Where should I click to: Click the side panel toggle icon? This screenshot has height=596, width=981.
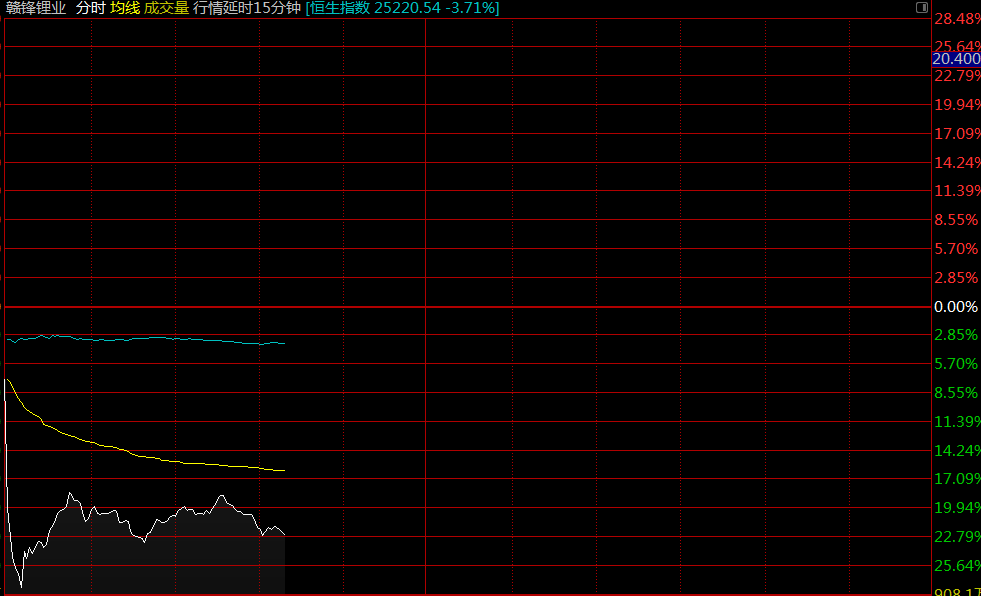(921, 8)
